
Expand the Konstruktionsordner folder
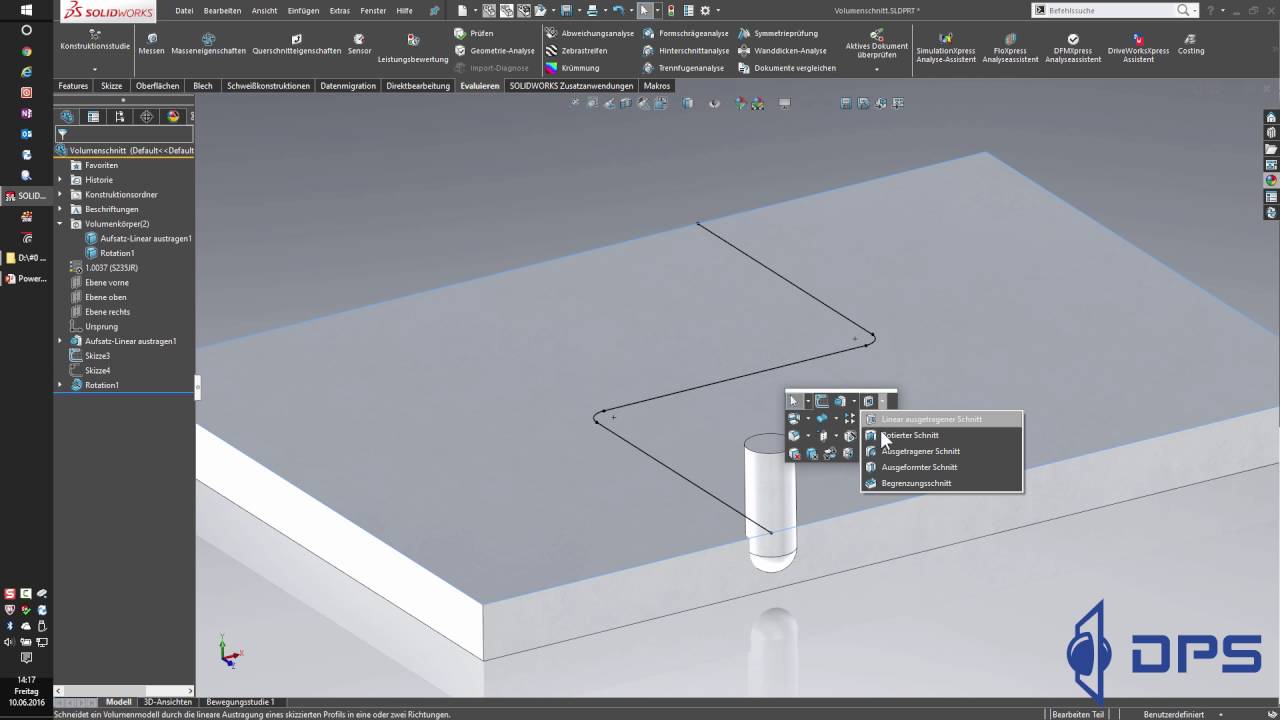(x=60, y=194)
